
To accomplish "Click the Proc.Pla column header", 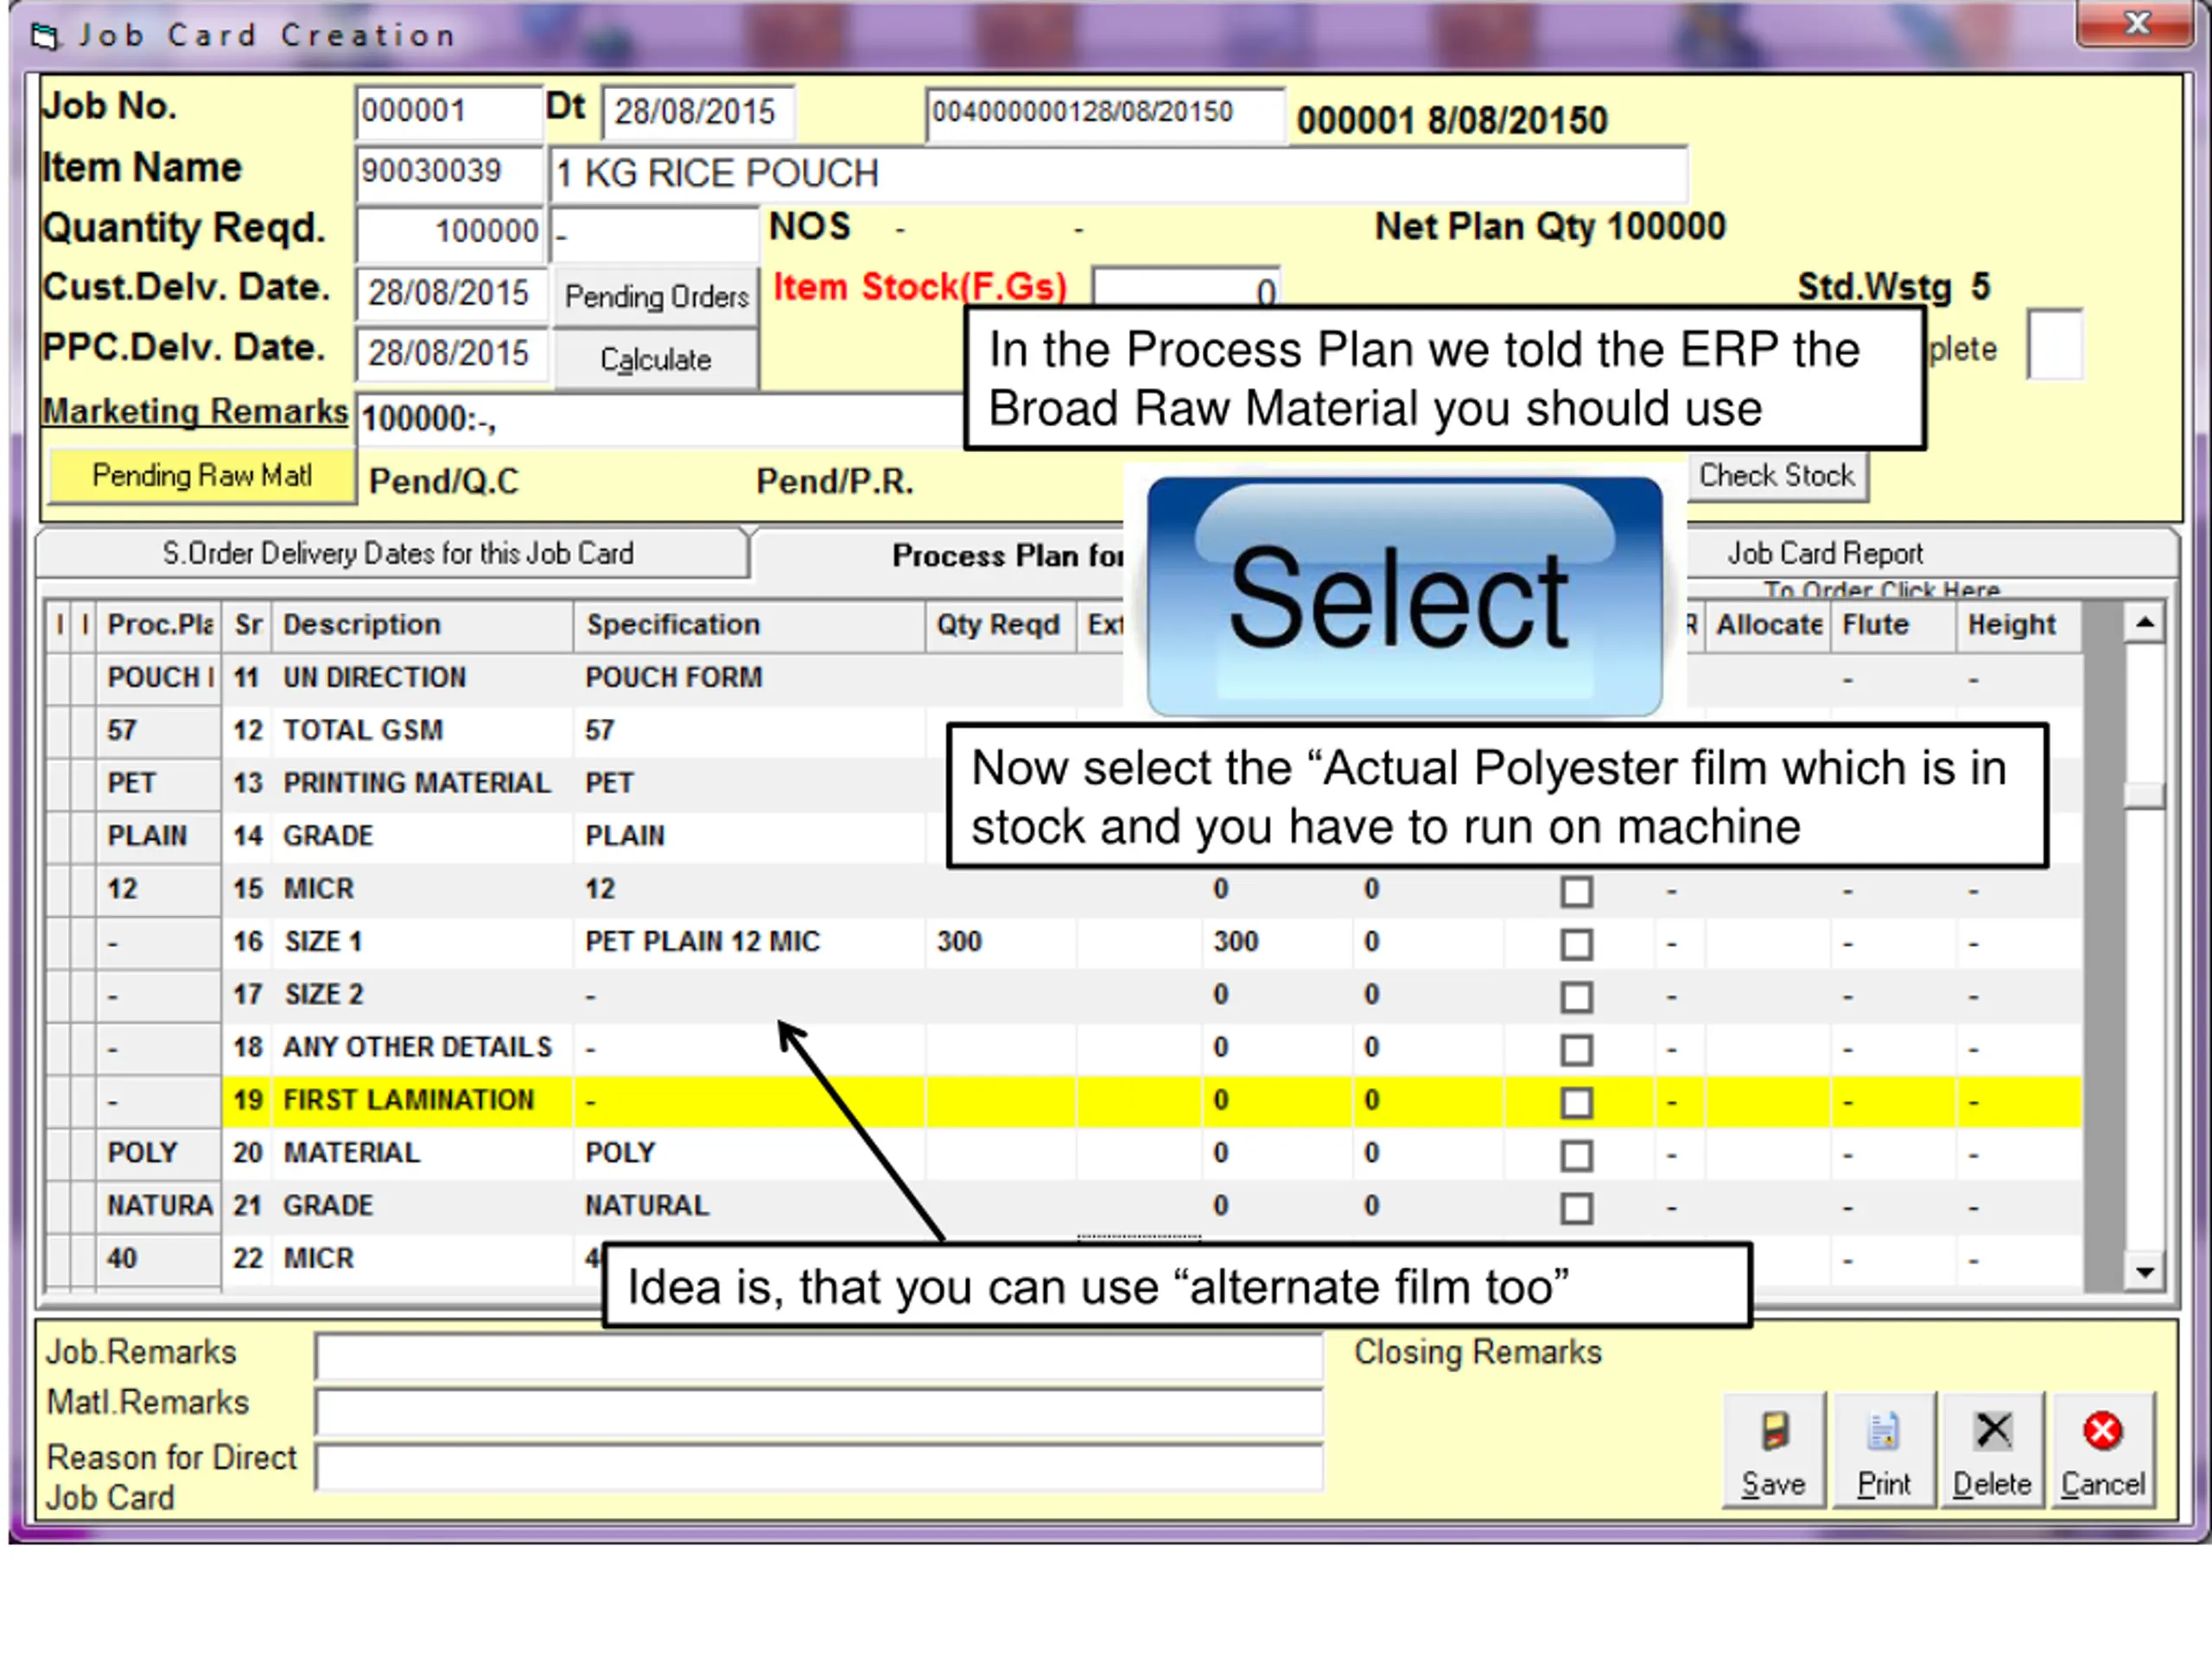I will [x=160, y=626].
